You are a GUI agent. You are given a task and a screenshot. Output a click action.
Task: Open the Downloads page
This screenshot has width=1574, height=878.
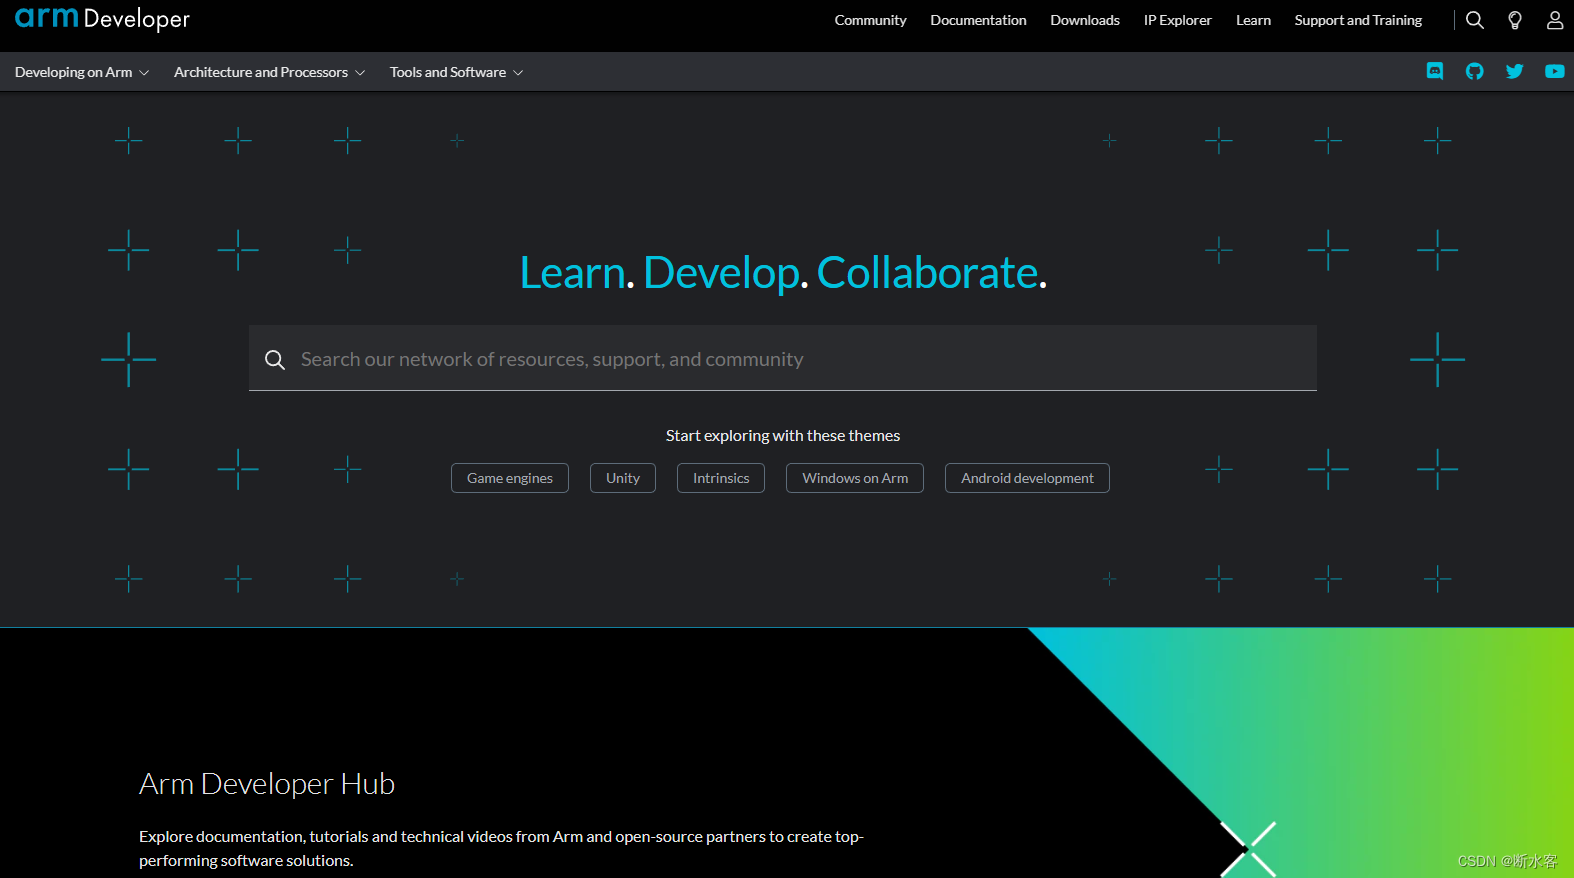coord(1085,20)
